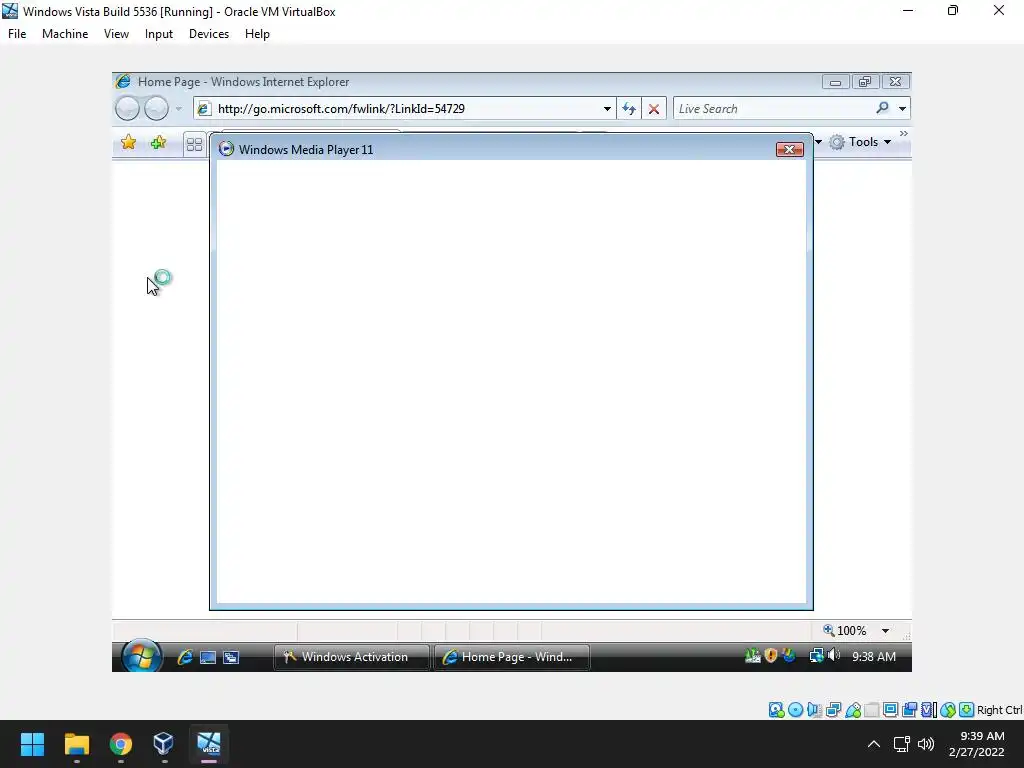Click the address bar URL field

pyautogui.click(x=405, y=108)
